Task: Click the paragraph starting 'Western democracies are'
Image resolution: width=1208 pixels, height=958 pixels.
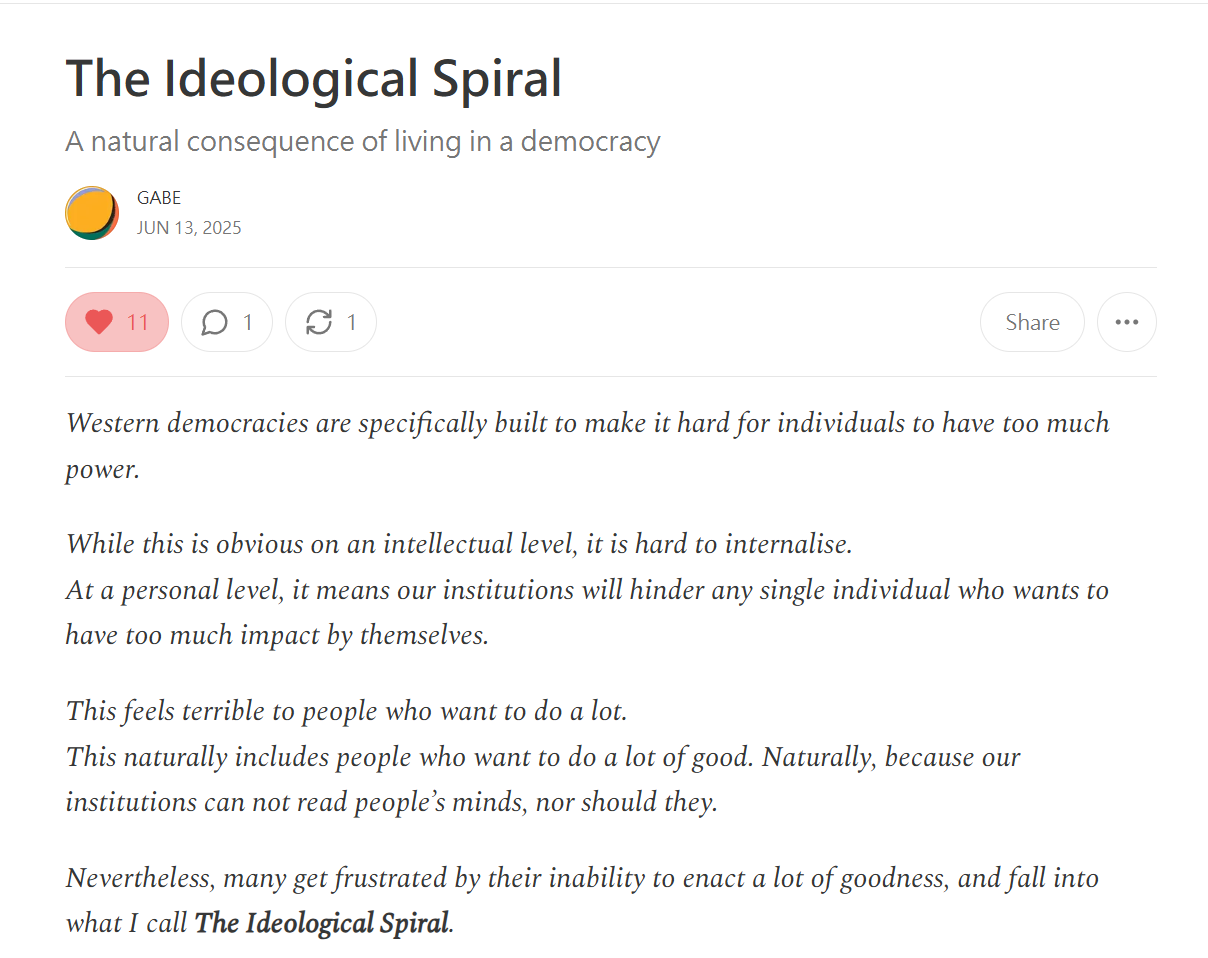Action: [588, 445]
